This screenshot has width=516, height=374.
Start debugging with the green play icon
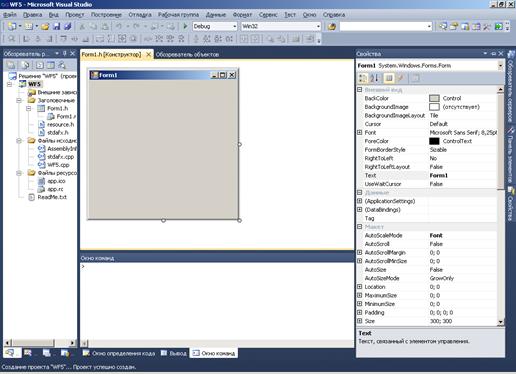tap(185, 26)
